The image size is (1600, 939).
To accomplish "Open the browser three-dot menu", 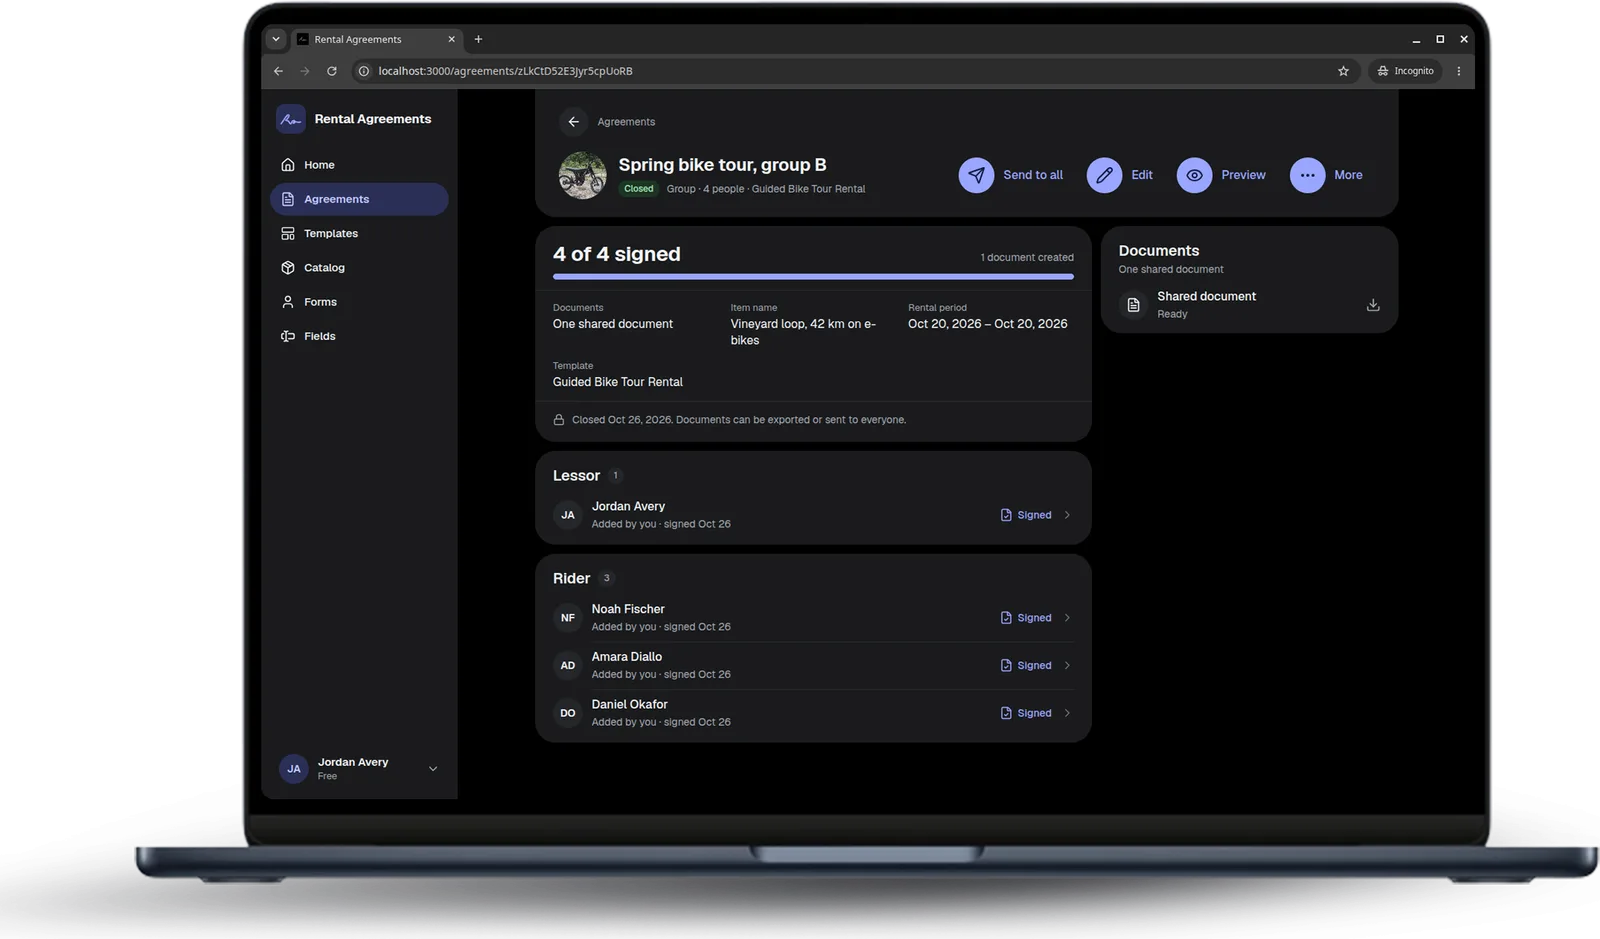I will 1459,71.
